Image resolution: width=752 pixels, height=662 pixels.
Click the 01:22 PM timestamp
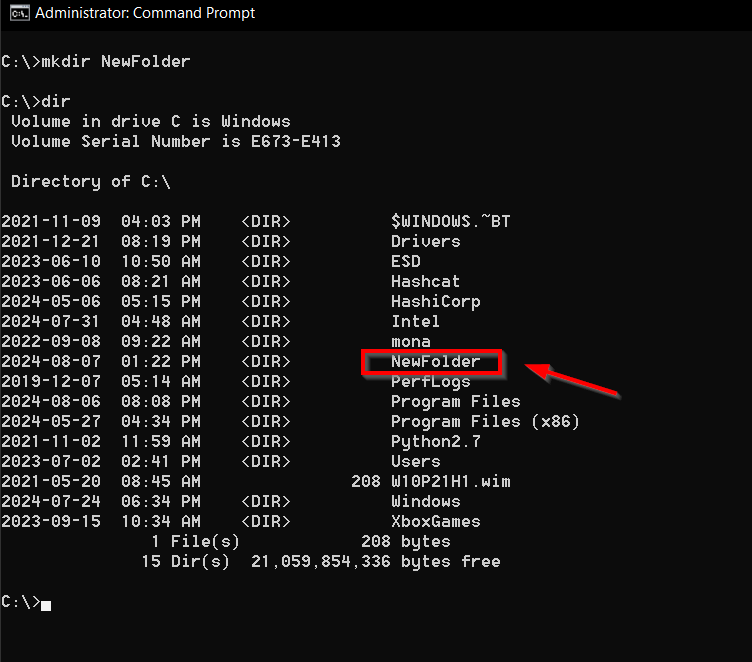point(161,362)
